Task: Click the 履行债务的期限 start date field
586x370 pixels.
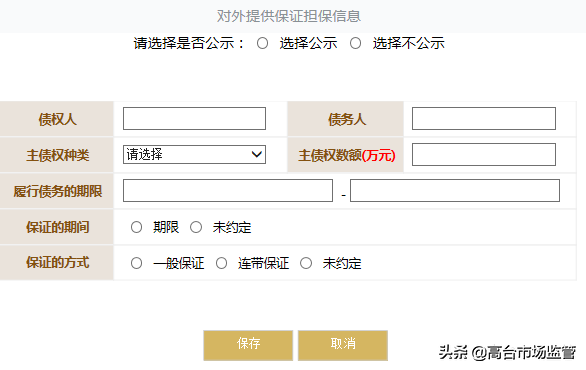Action: (x=228, y=190)
